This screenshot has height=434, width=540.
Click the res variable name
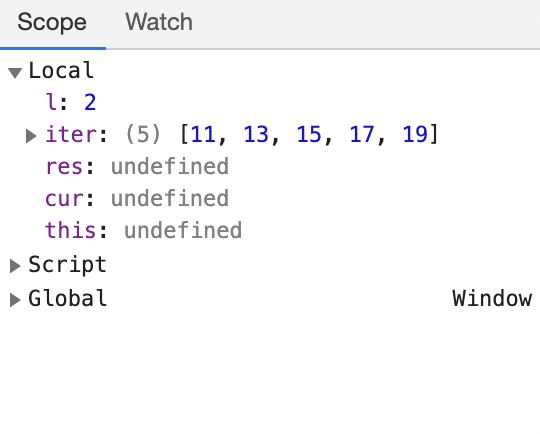[64, 167]
